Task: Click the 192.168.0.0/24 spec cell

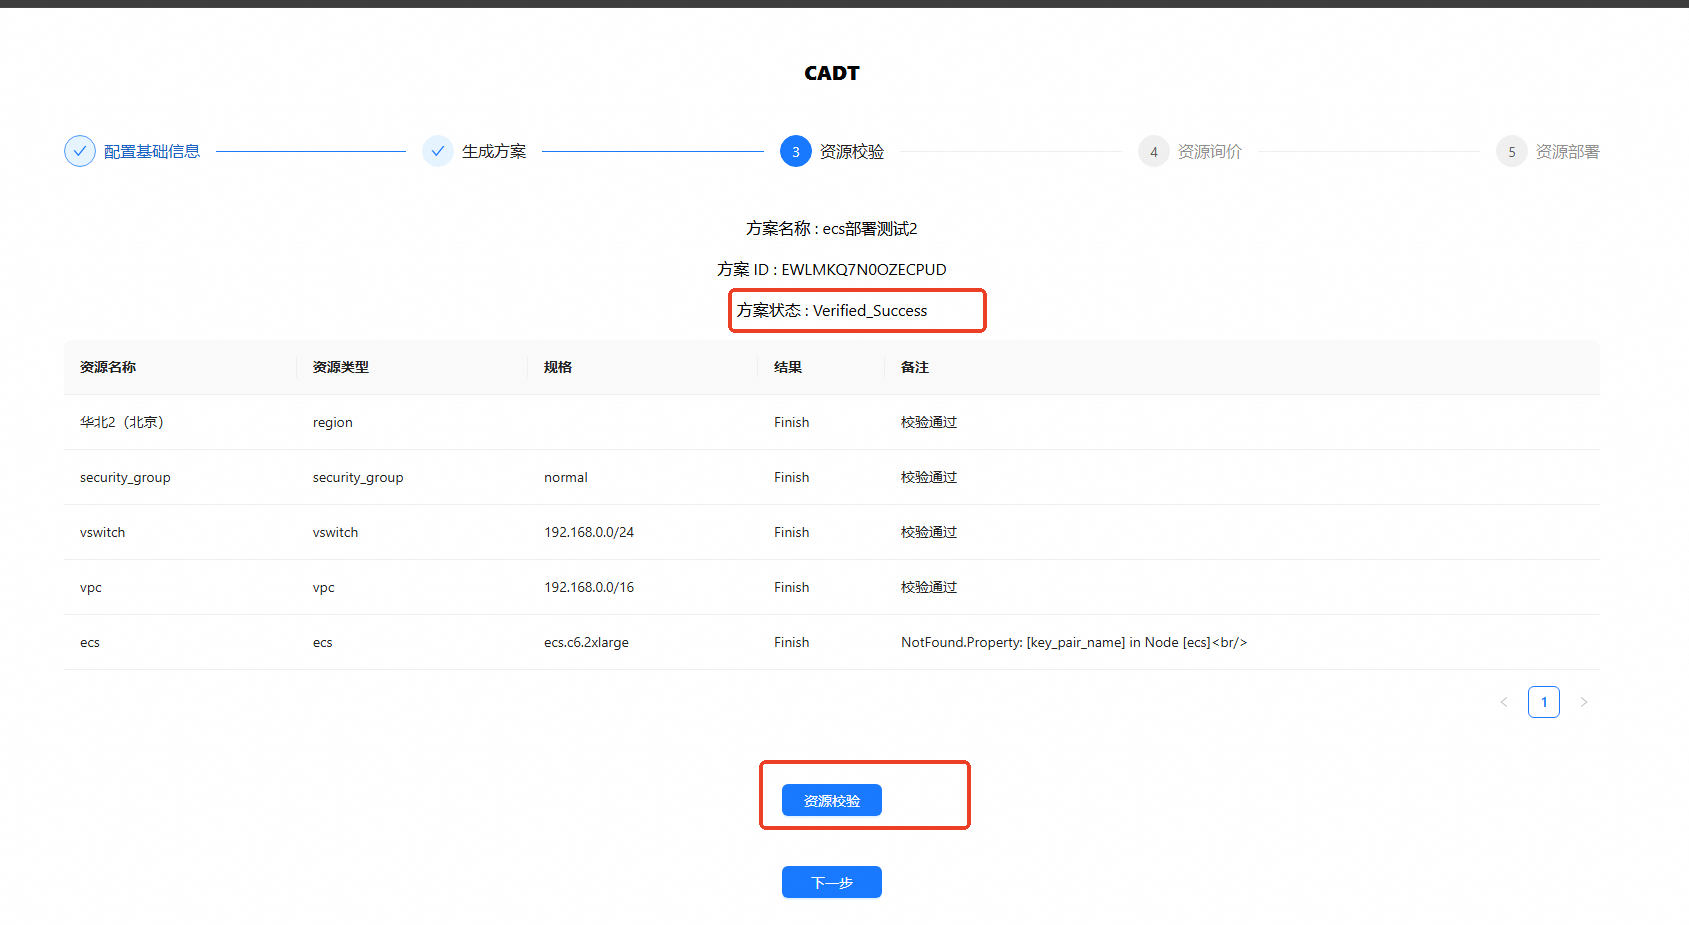Action: [x=589, y=532]
